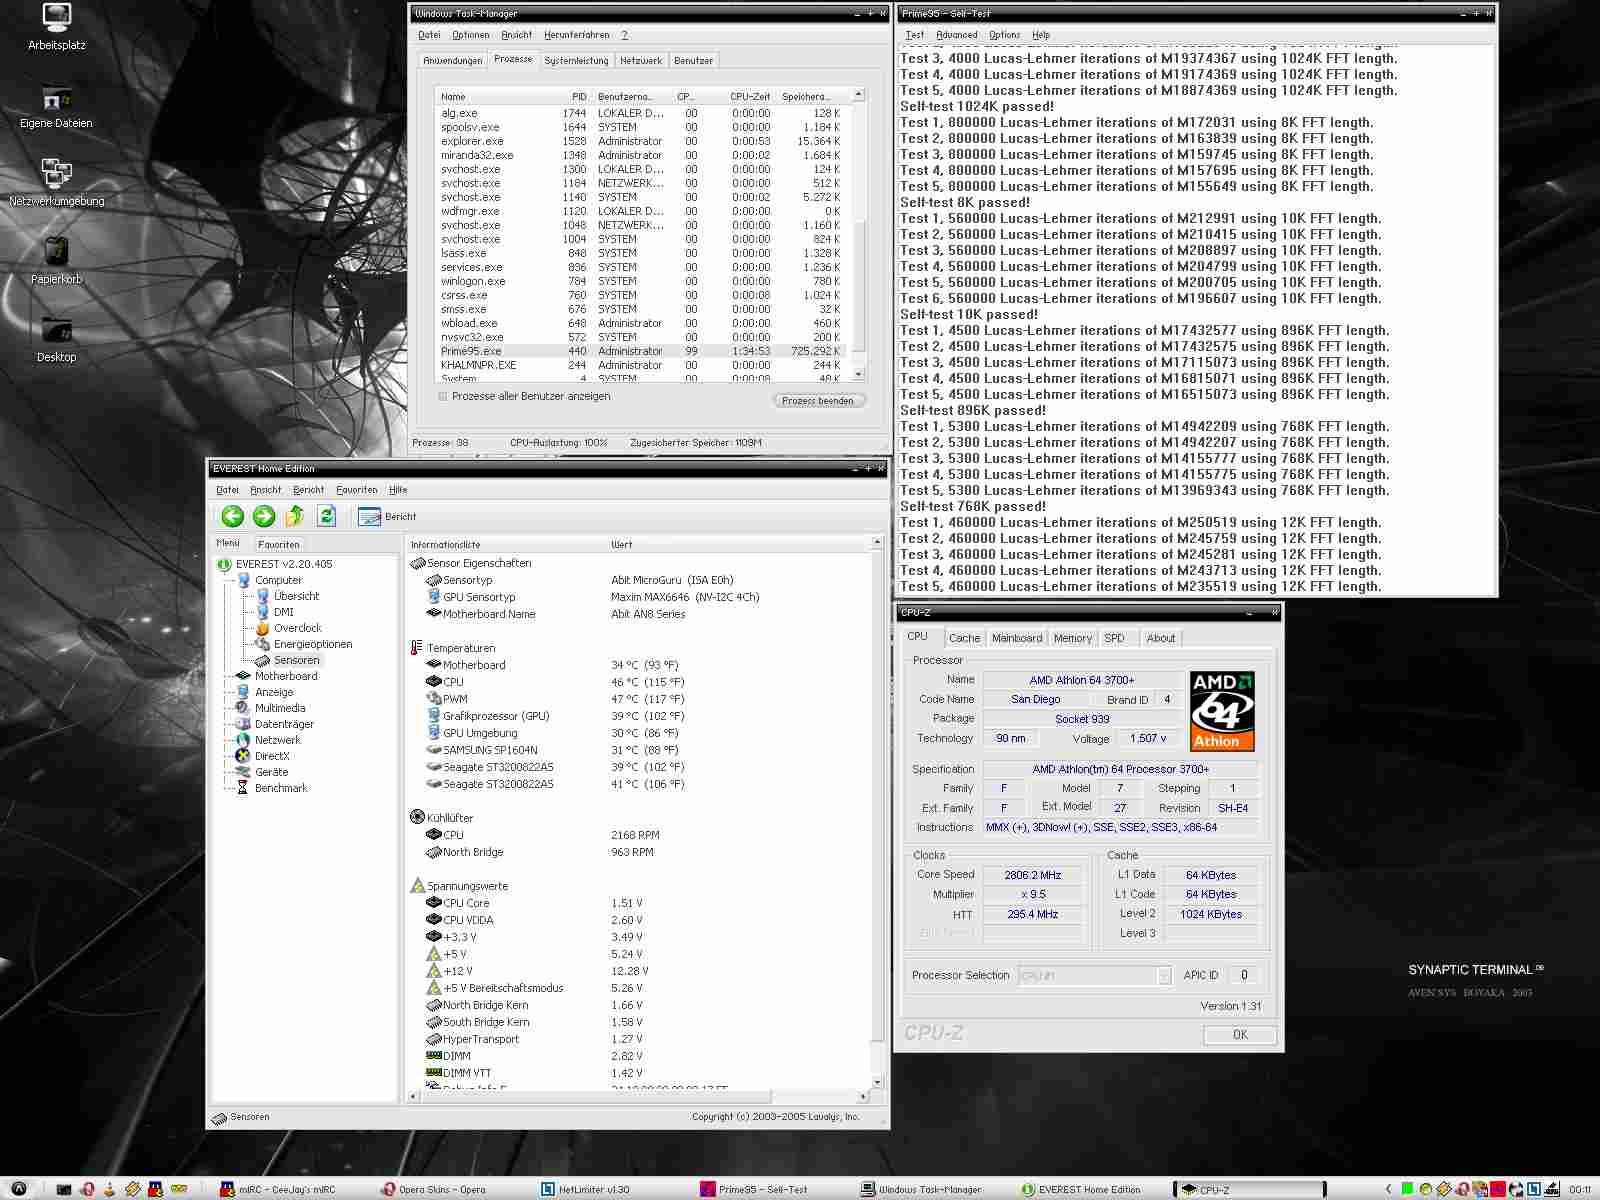The image size is (1600, 1200).
Task: Click OK button in CPU-Z
Action: 1240,1035
